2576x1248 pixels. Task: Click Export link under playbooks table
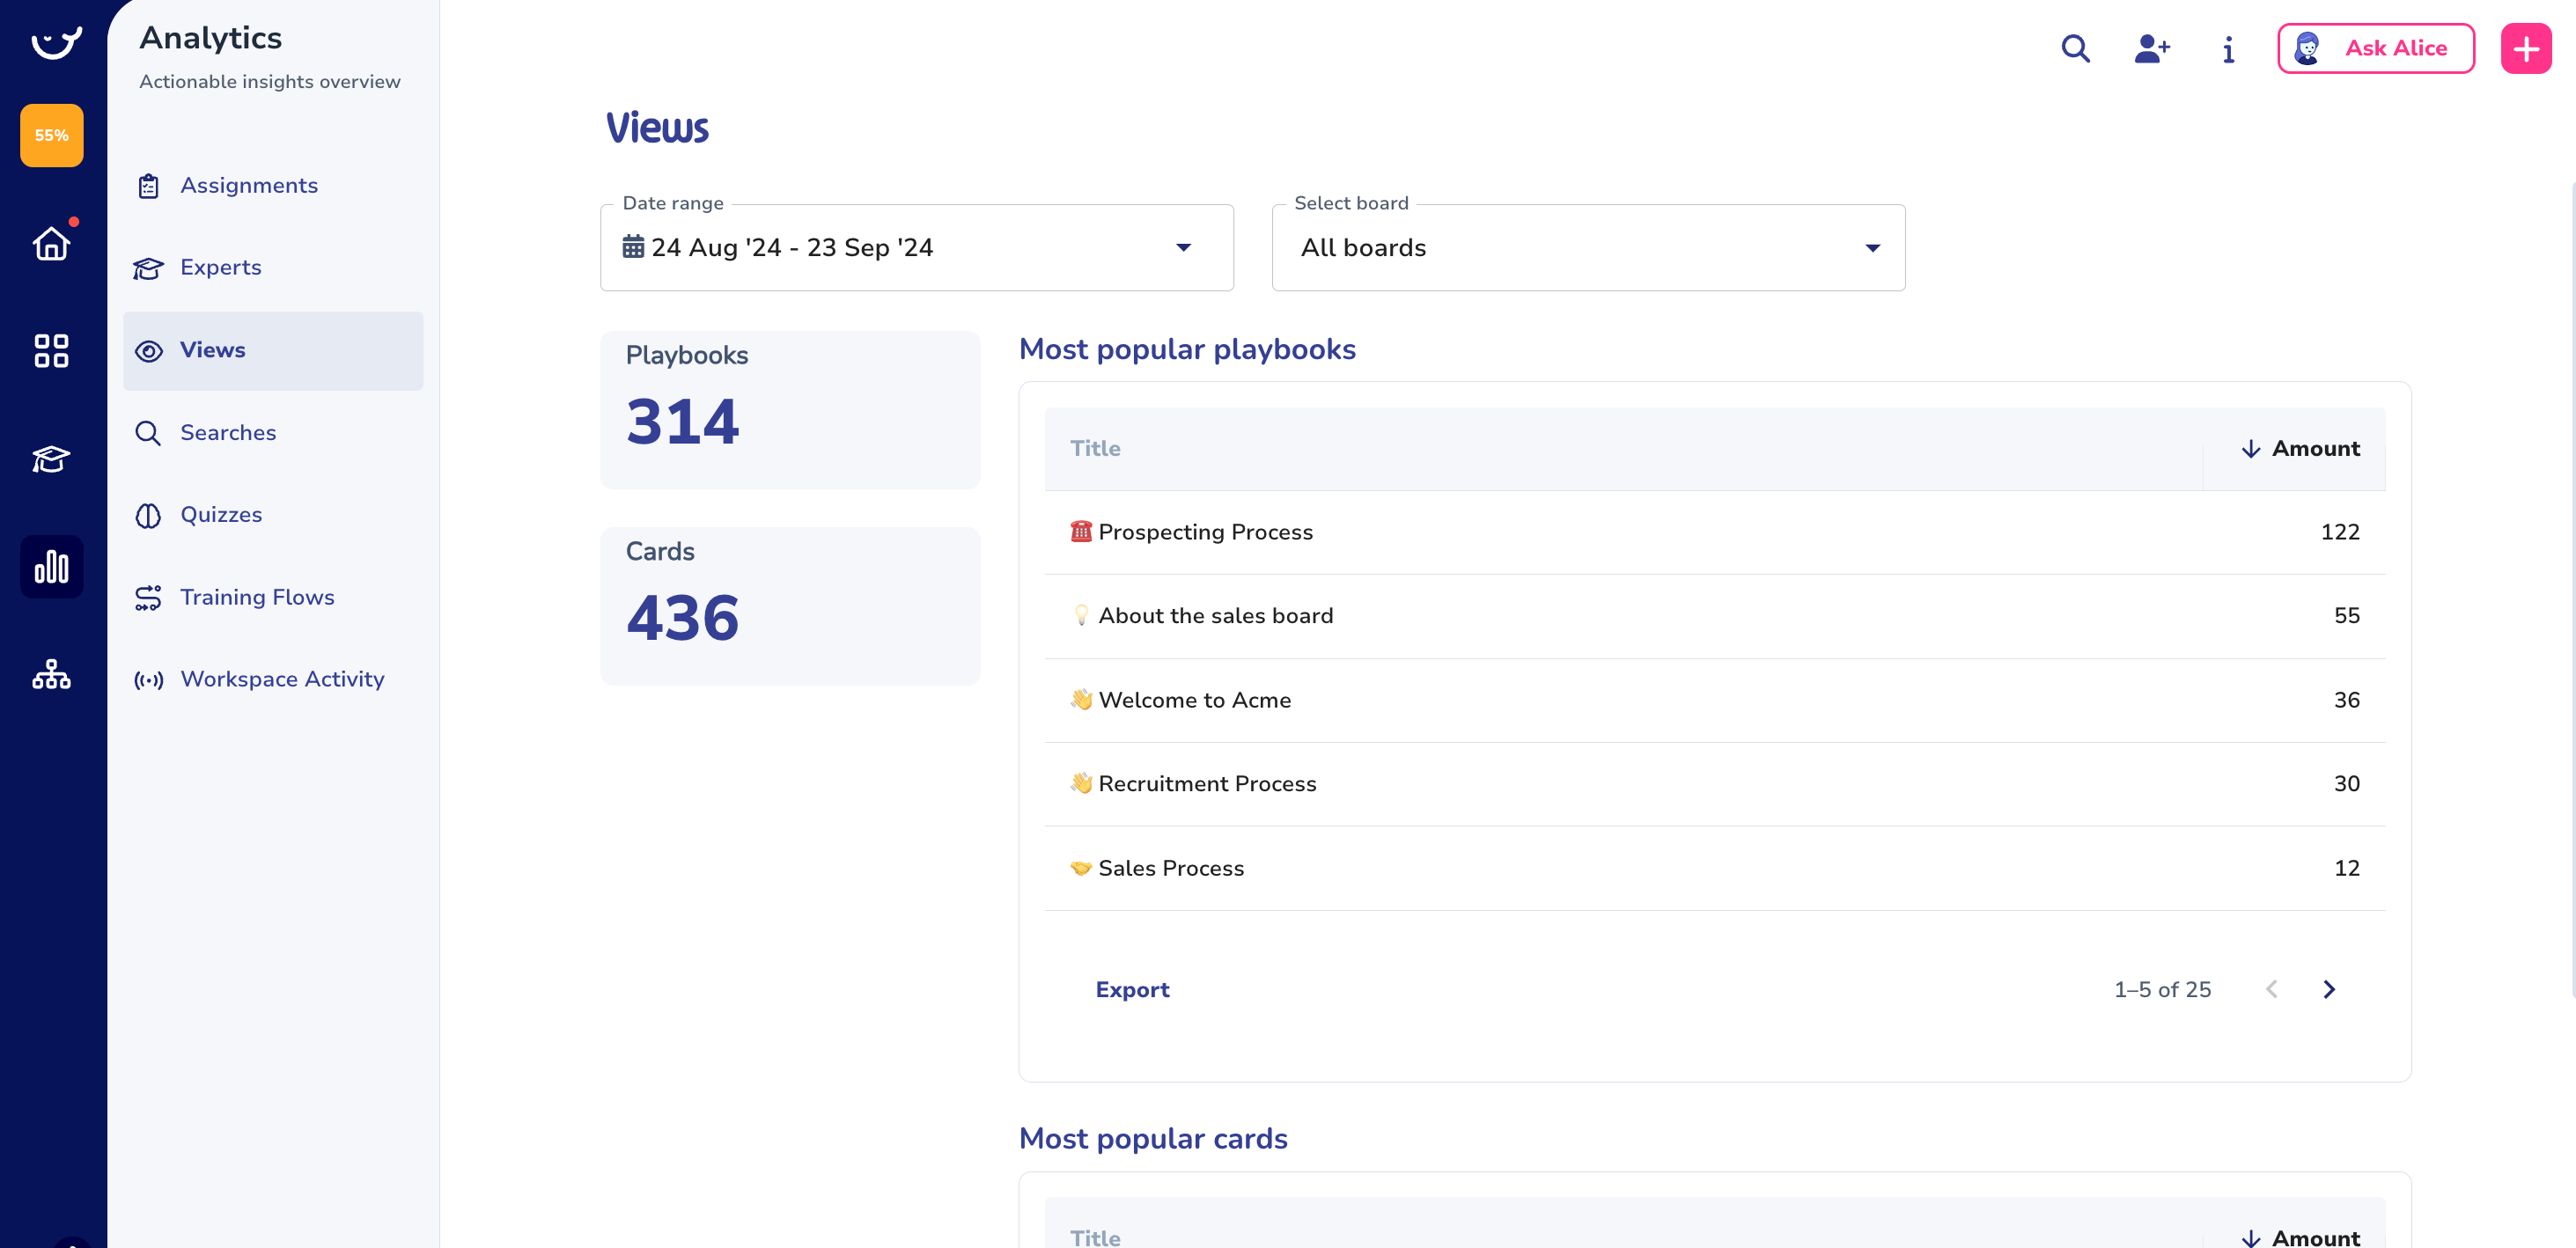point(1132,989)
